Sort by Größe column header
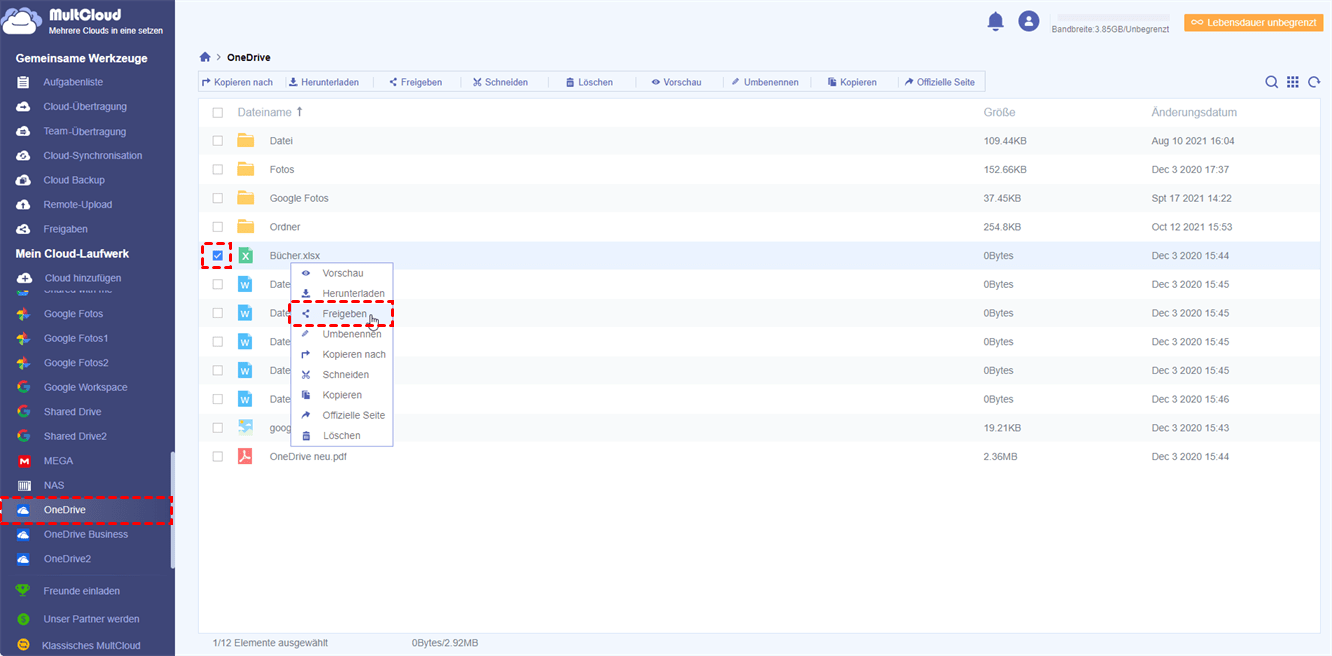Image resolution: width=1332 pixels, height=656 pixels. coord(999,113)
